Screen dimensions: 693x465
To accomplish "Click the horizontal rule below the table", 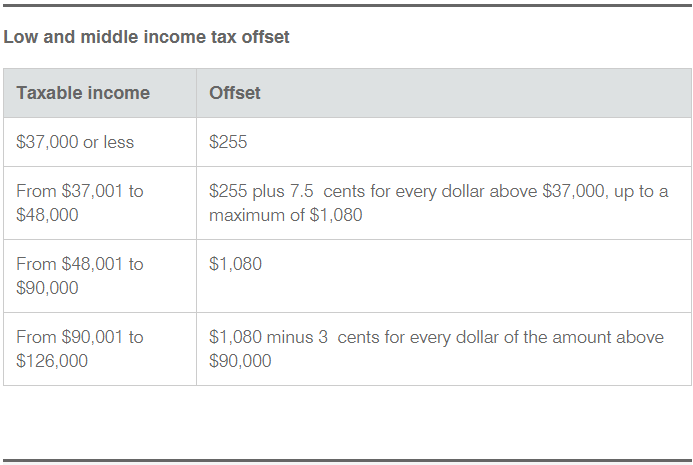I will [x=346, y=461].
